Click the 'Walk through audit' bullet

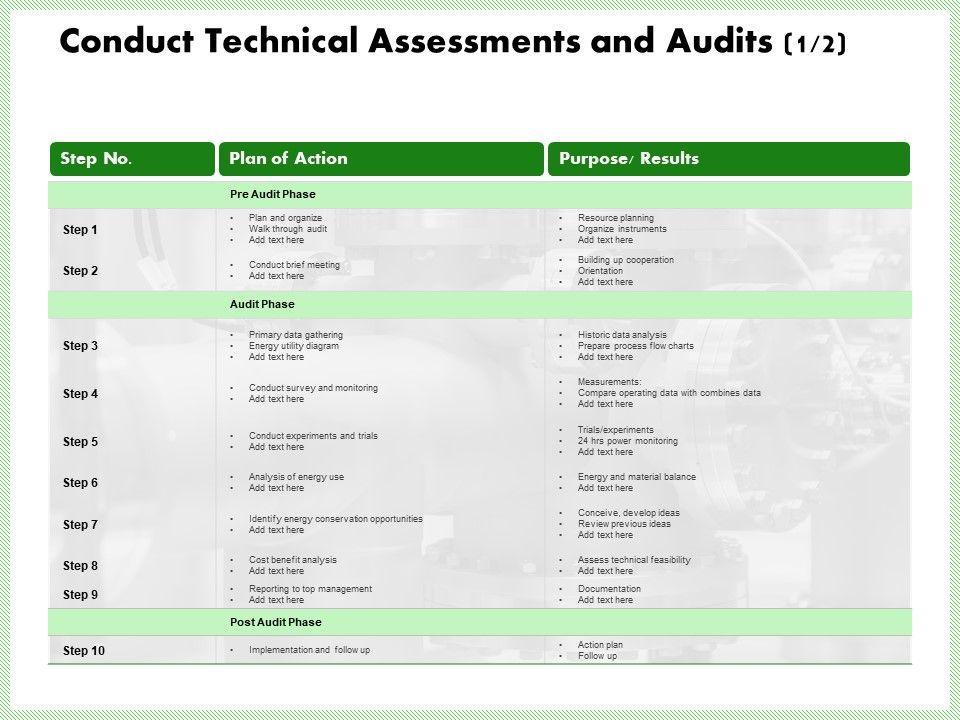click(288, 229)
